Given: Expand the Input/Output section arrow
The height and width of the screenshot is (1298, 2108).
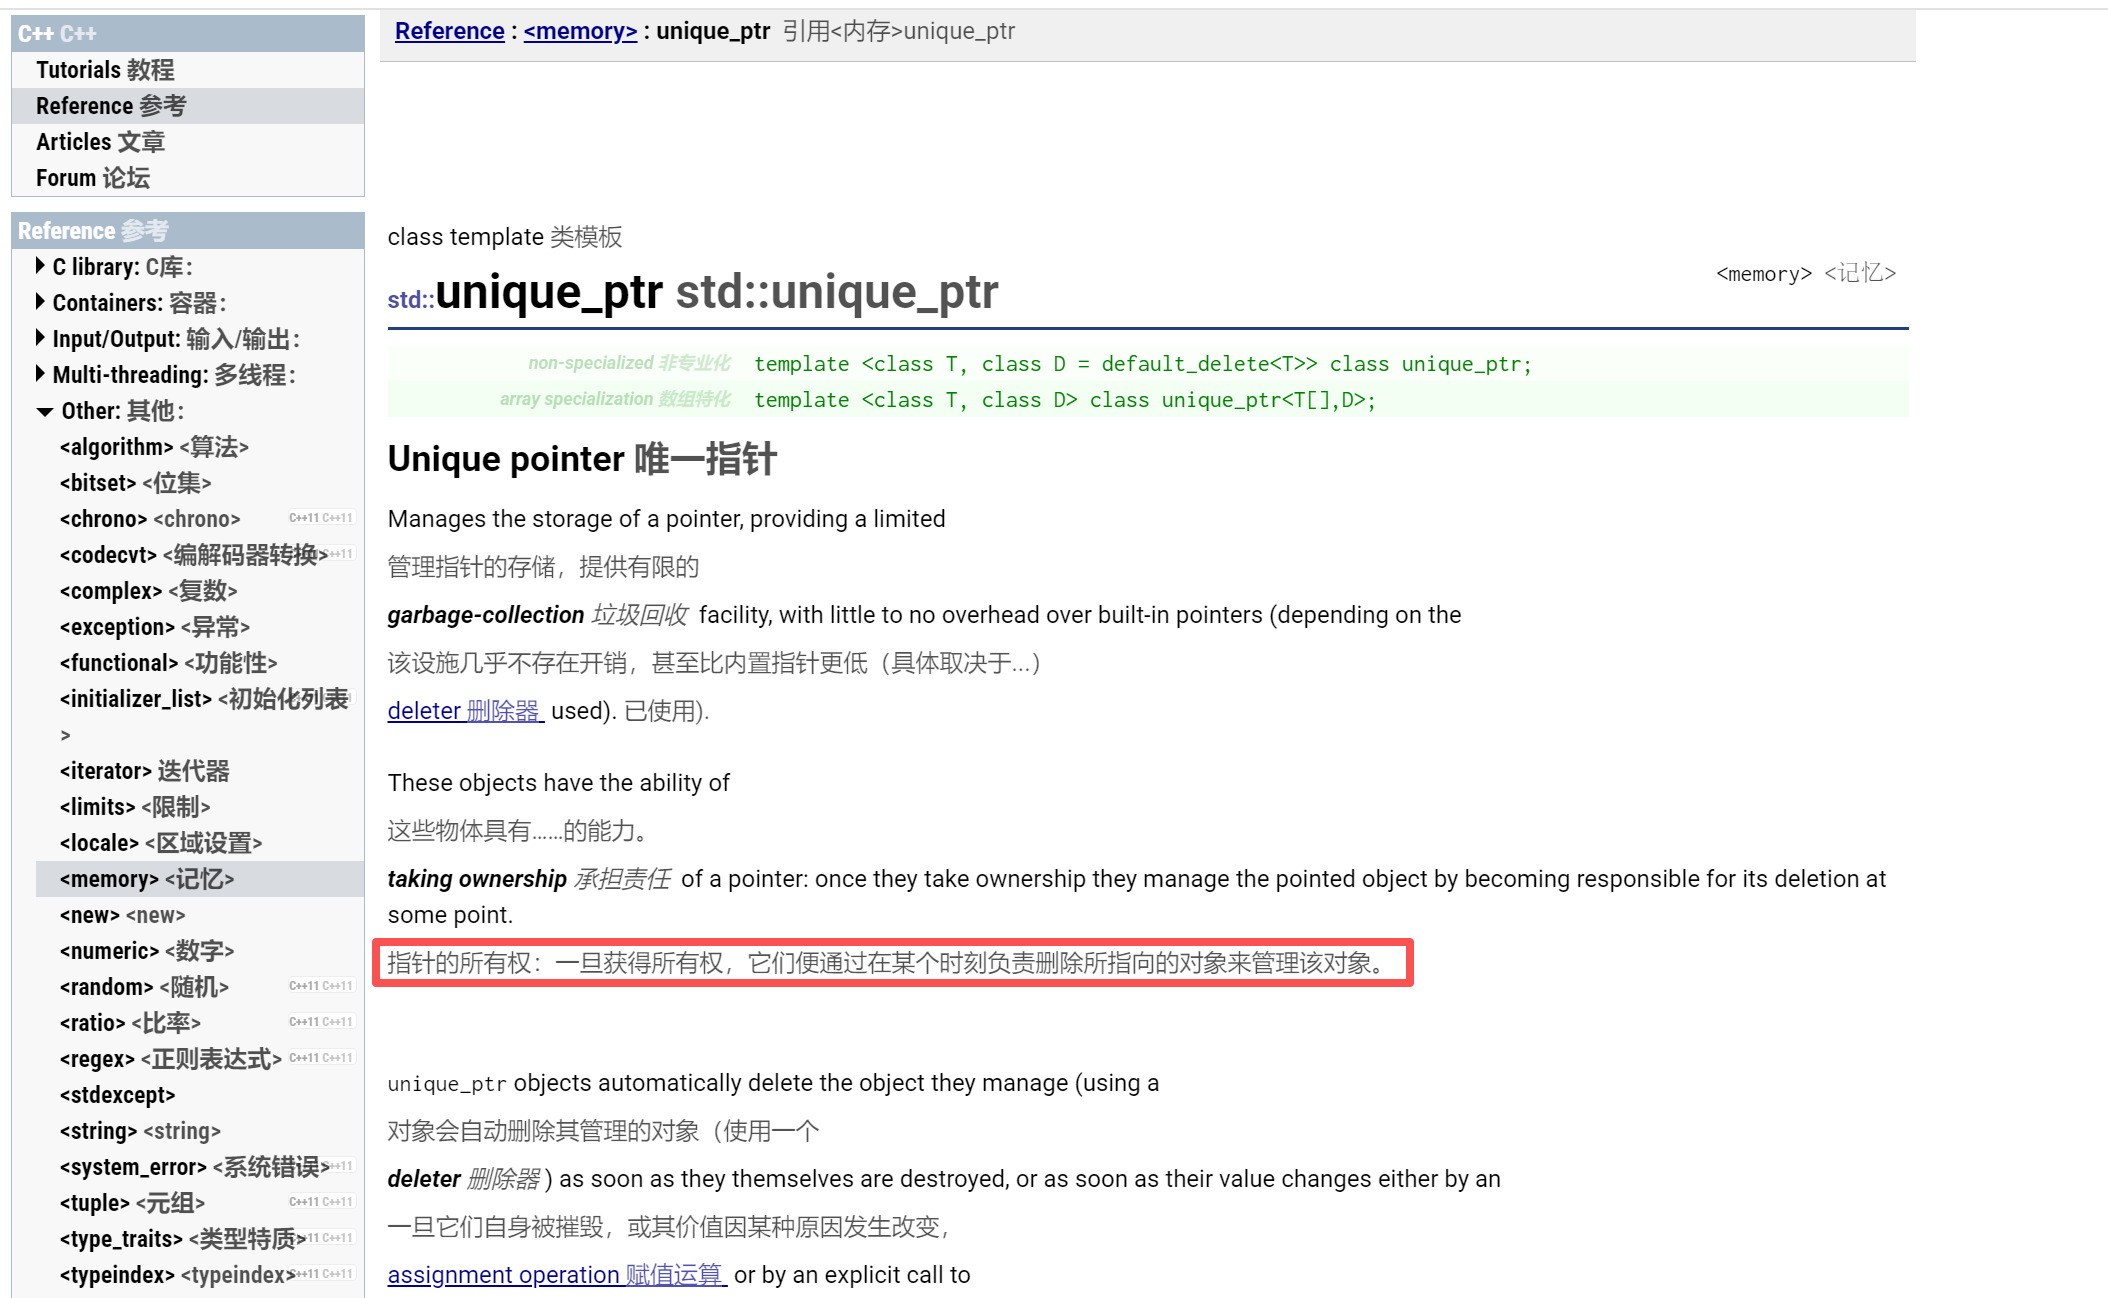Looking at the screenshot, I should (40, 338).
